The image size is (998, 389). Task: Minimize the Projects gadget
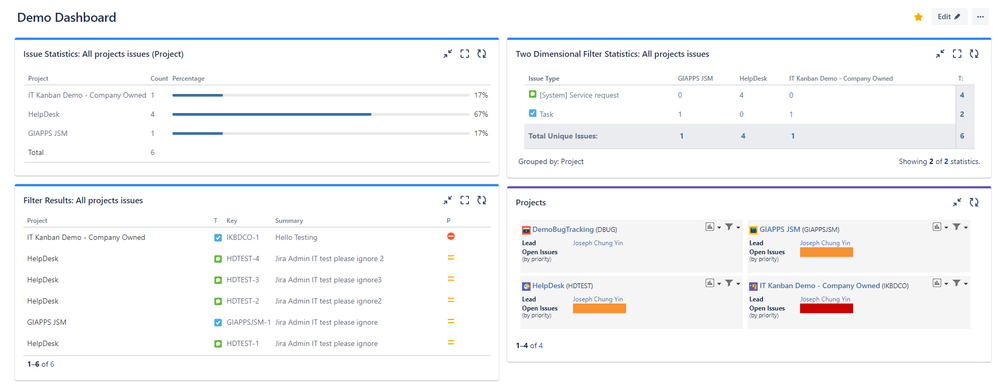(957, 202)
